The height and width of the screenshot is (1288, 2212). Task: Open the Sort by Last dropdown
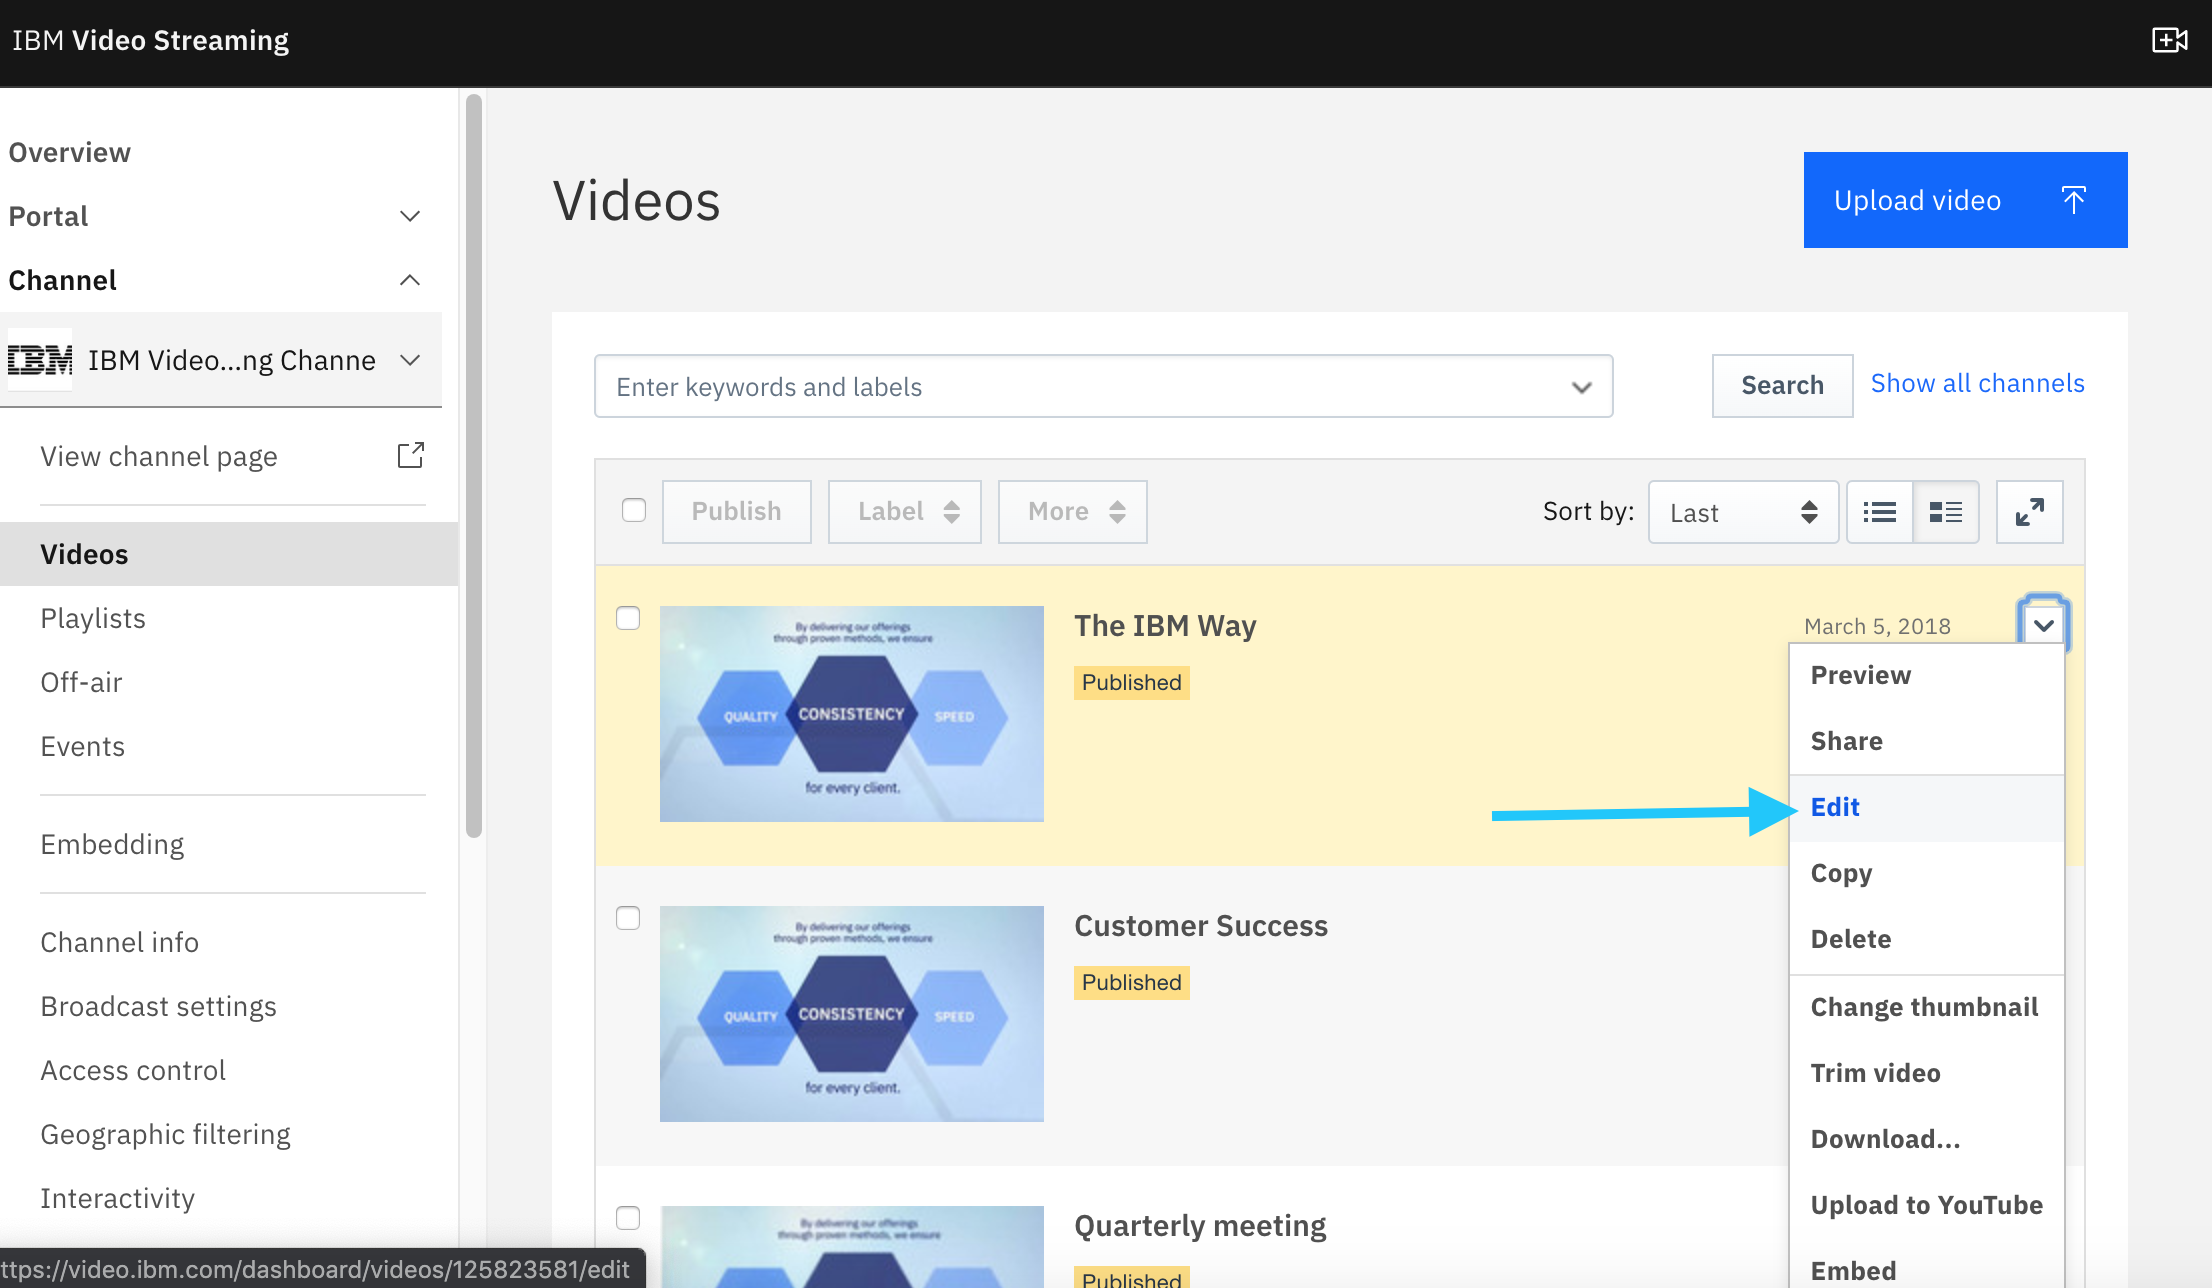point(1743,512)
